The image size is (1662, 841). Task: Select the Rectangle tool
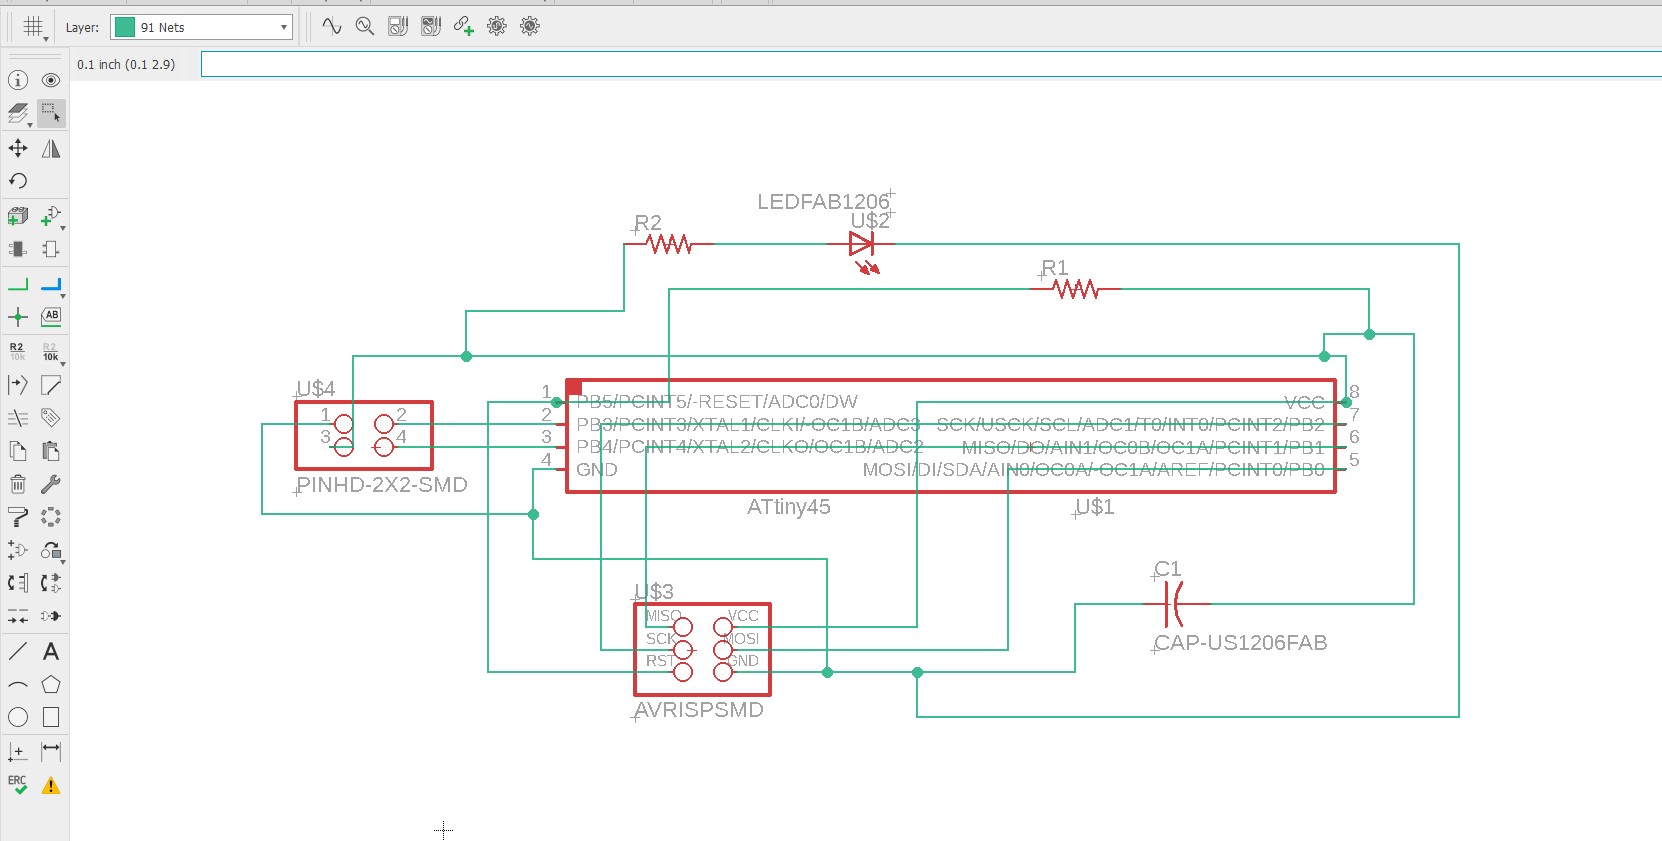click(x=51, y=717)
